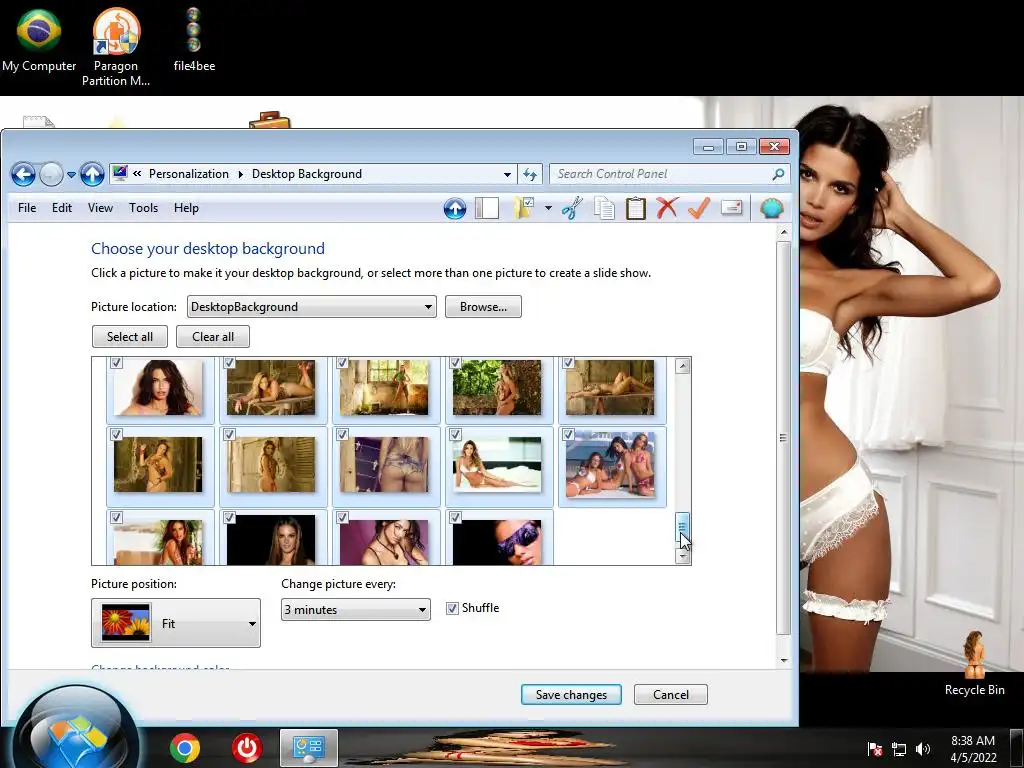Click the Cancel button
The width and height of the screenshot is (1024, 768).
click(671, 695)
